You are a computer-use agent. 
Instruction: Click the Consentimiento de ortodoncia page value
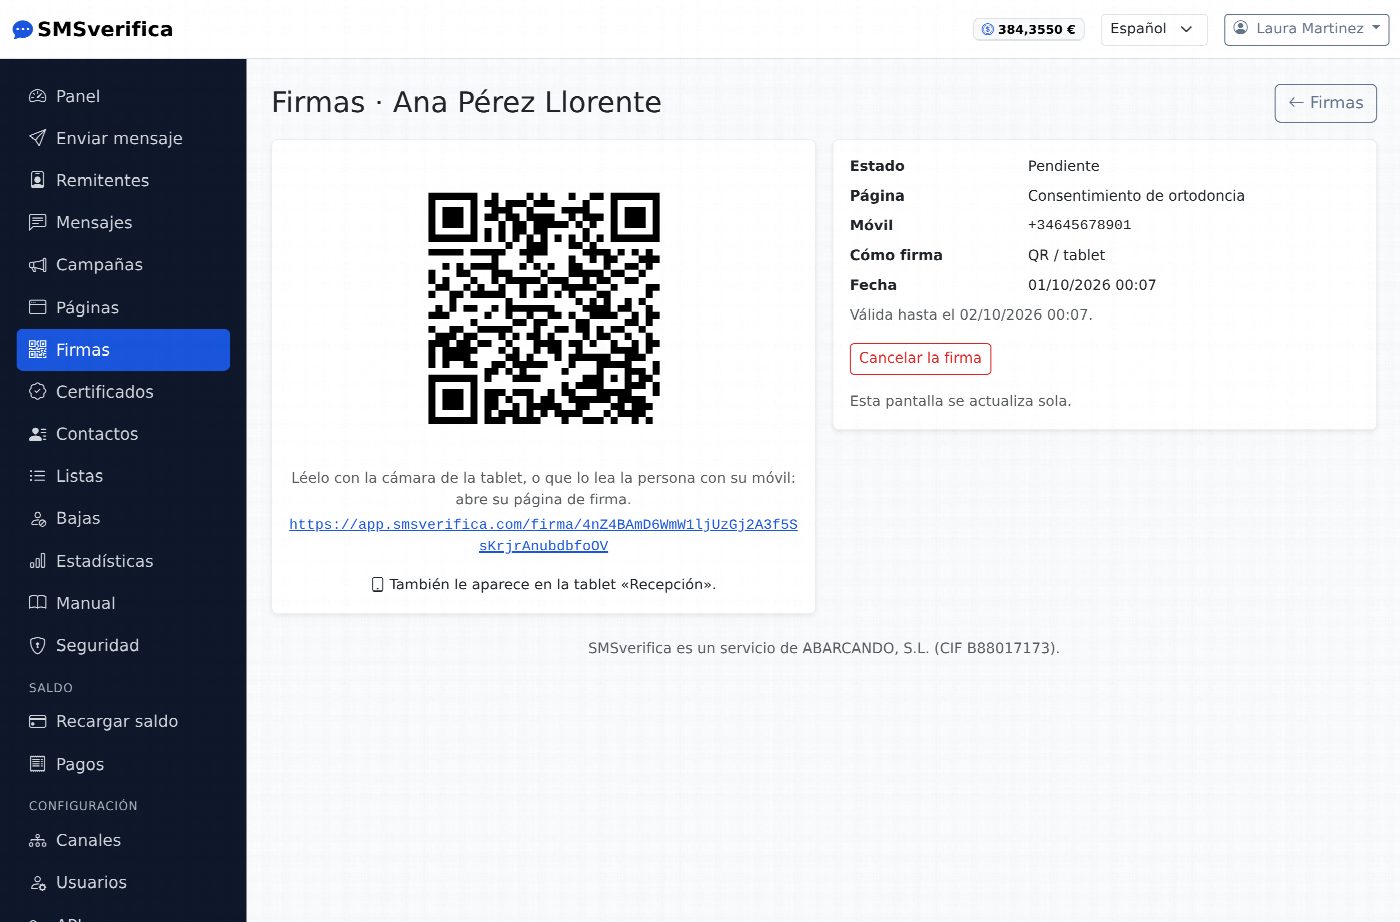tap(1136, 196)
